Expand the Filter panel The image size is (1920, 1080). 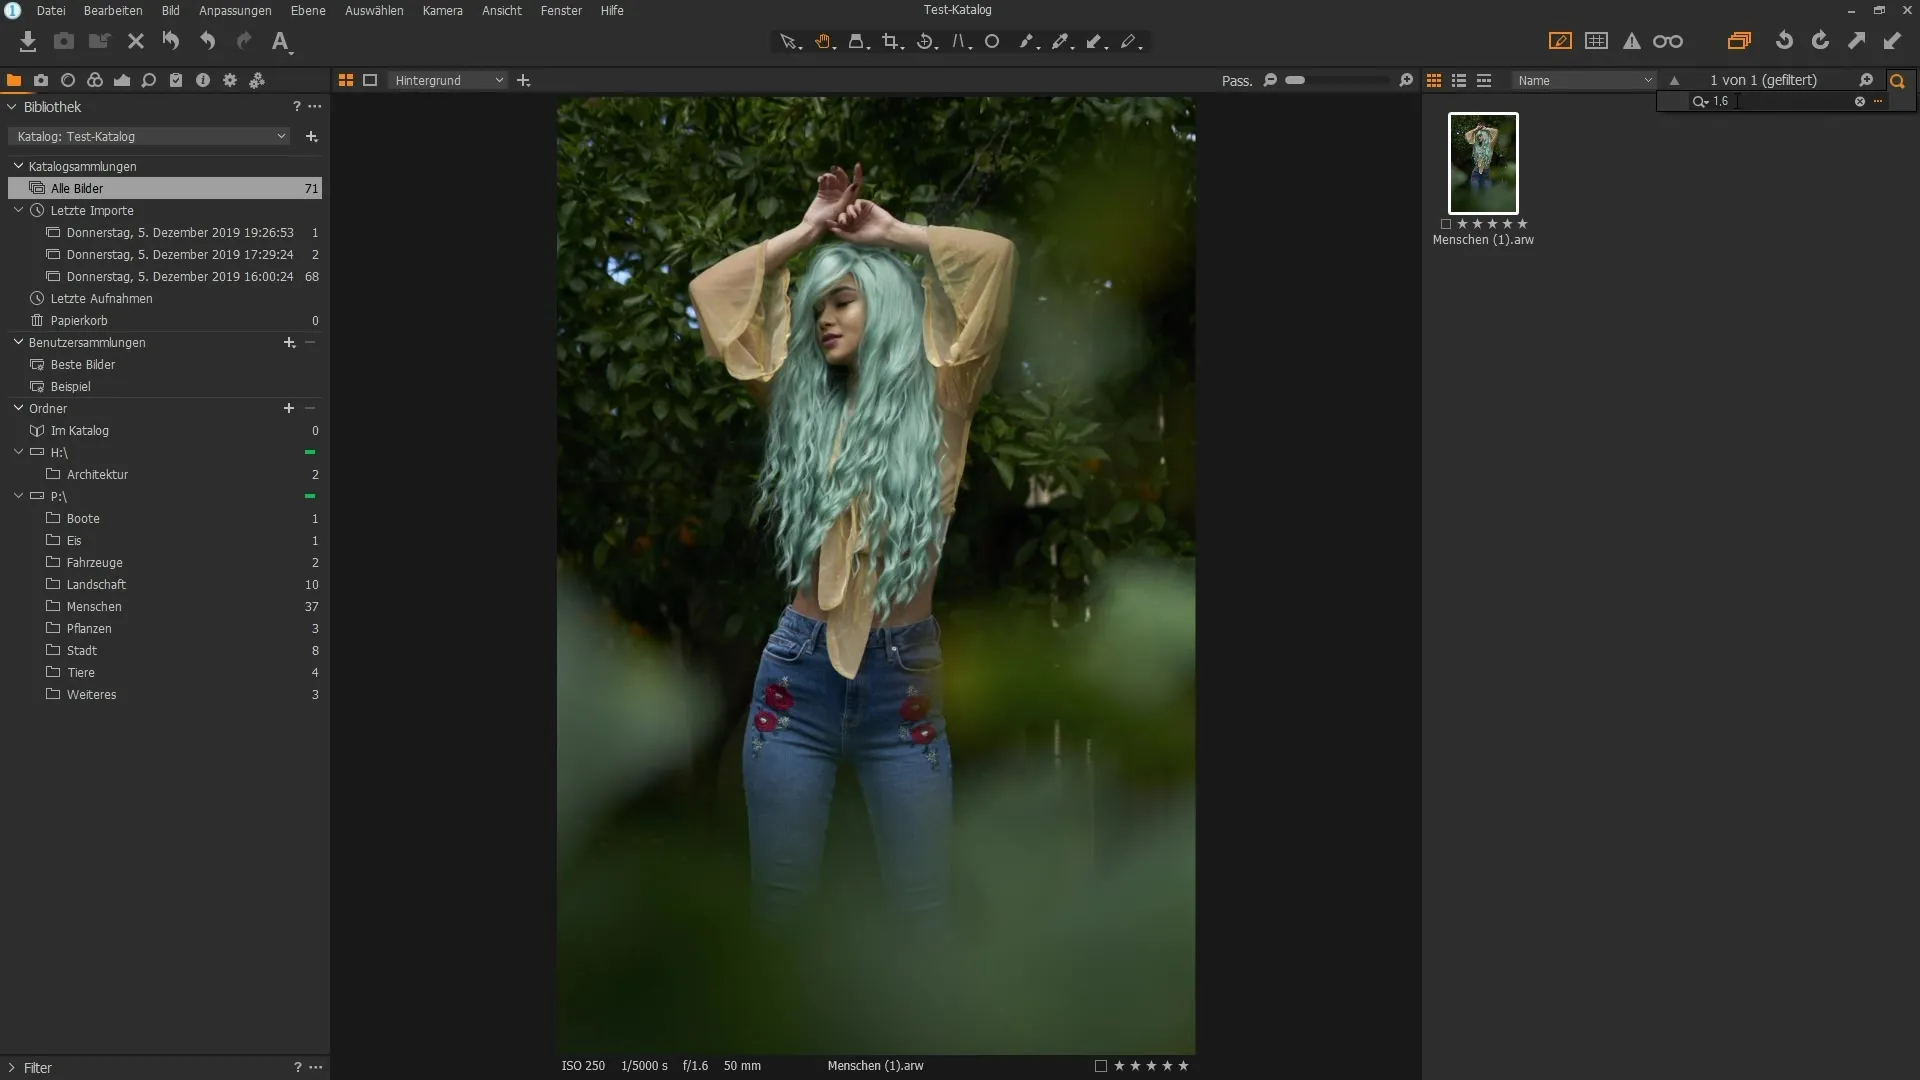[x=12, y=1067]
